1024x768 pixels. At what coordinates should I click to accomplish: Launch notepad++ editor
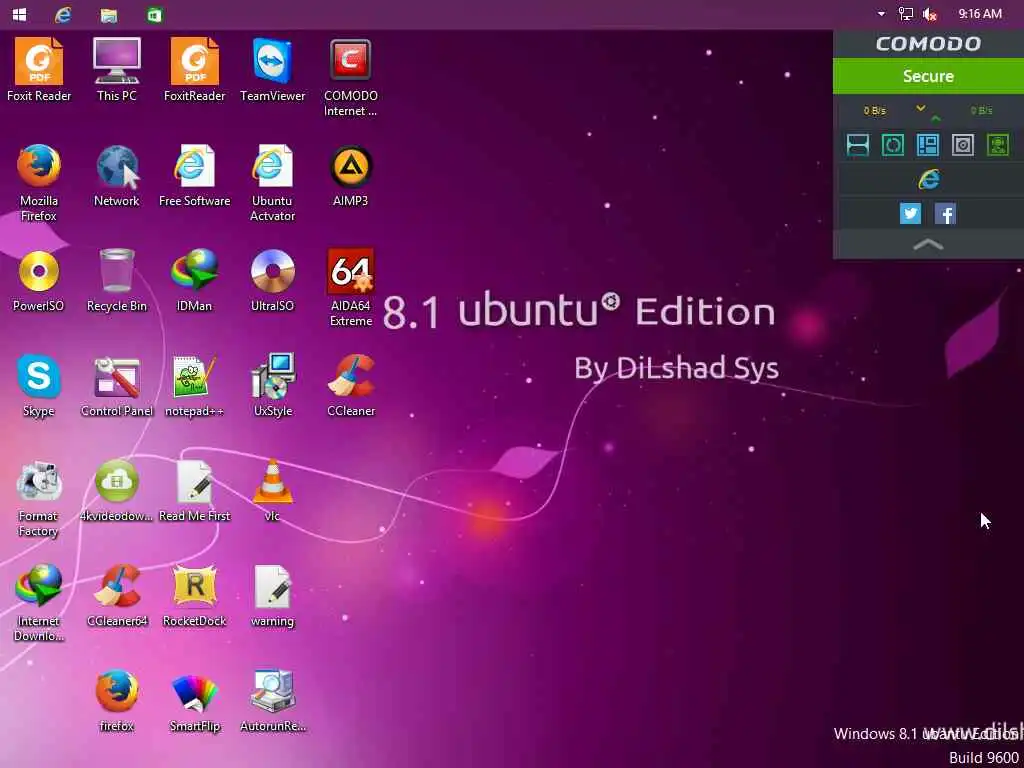coord(195,385)
